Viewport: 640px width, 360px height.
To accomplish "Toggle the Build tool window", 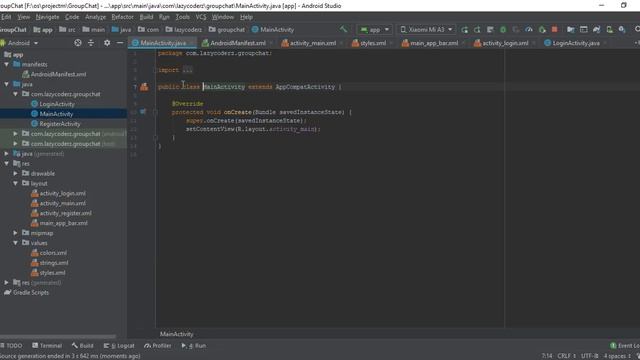I will 83,346.
